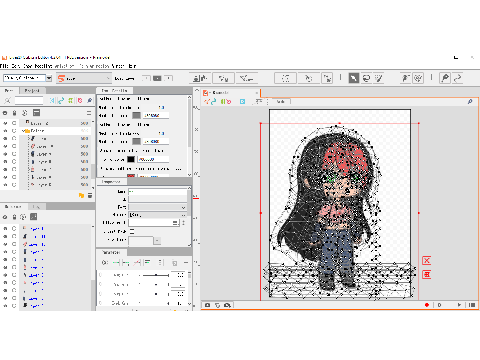Click the trash delete icon in parts panel
480x360 pixels.
[90, 195]
